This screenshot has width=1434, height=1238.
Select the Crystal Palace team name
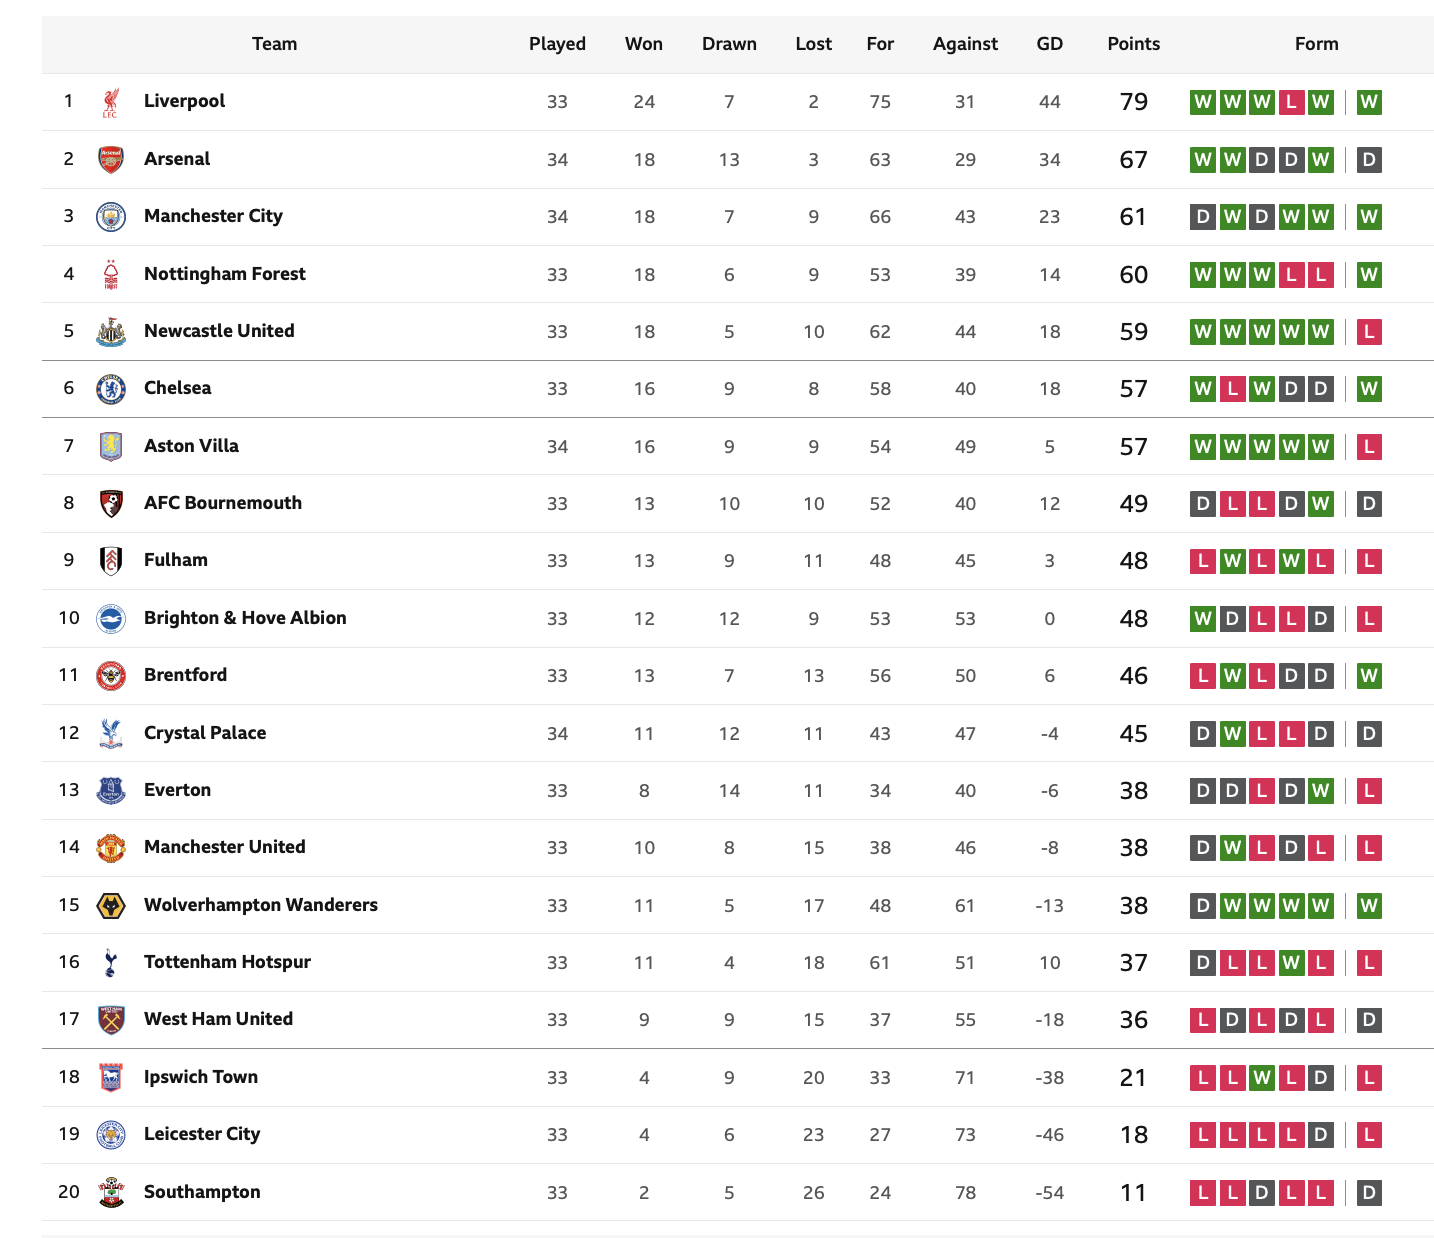coord(205,733)
